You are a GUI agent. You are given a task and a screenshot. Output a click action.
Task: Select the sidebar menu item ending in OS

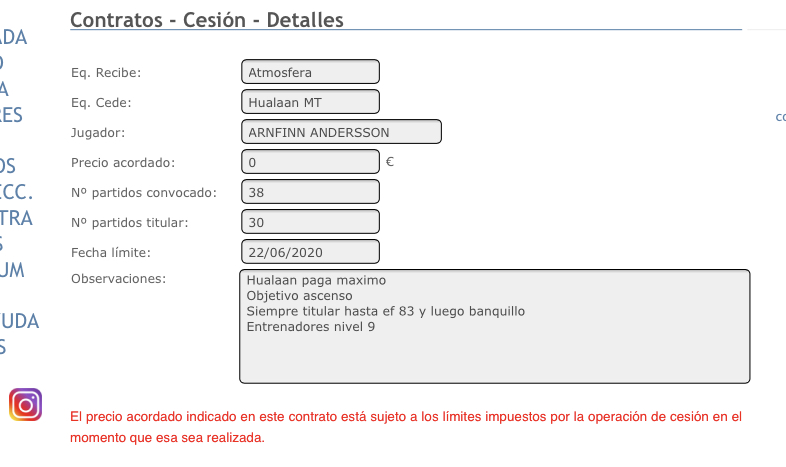tap(8, 166)
